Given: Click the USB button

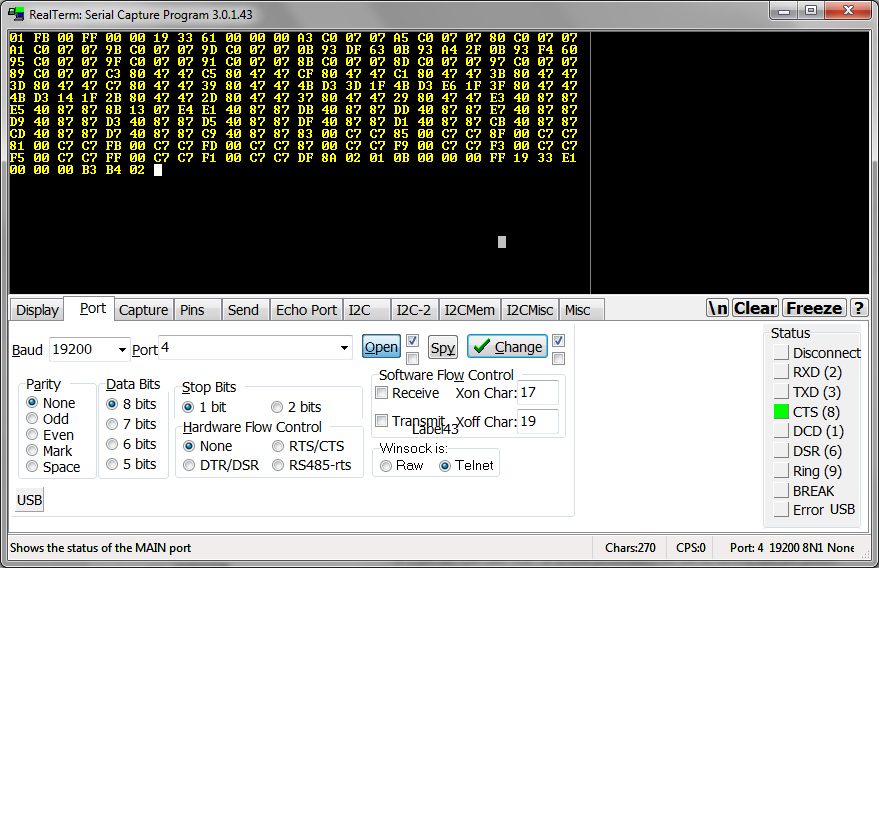Looking at the screenshot, I should pyautogui.click(x=29, y=500).
